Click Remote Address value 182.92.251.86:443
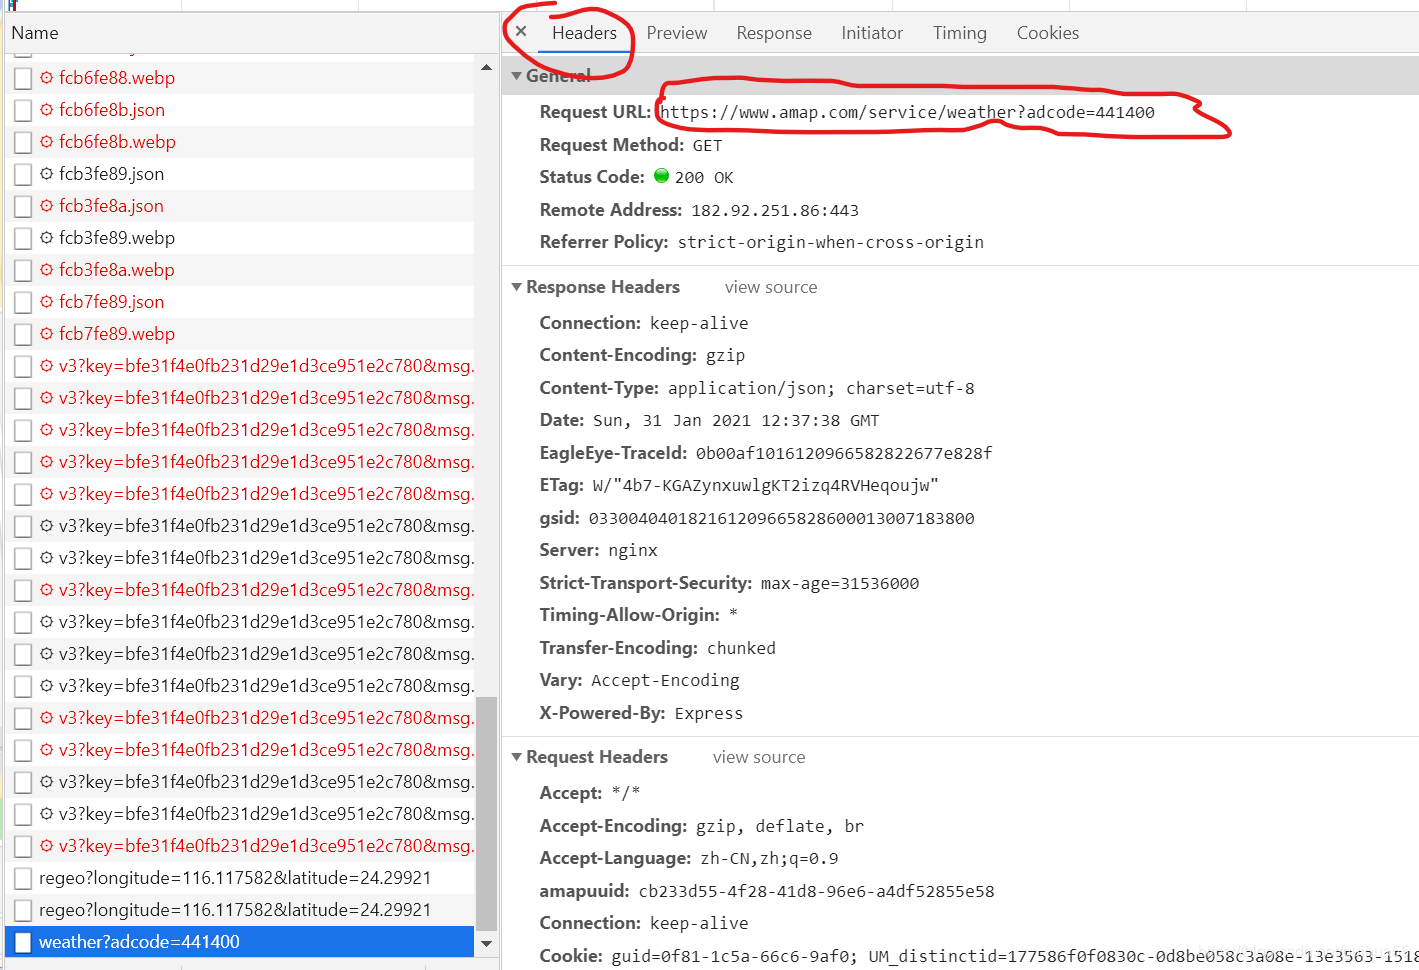 click(x=775, y=211)
